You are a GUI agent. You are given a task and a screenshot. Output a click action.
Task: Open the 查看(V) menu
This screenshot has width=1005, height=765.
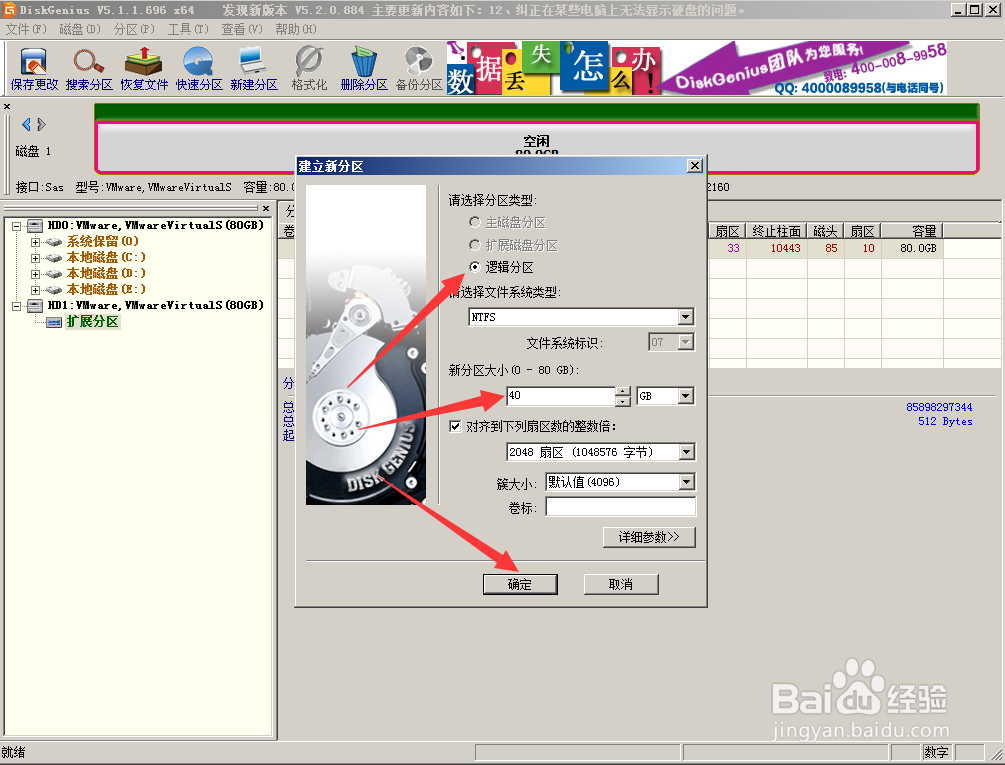242,29
